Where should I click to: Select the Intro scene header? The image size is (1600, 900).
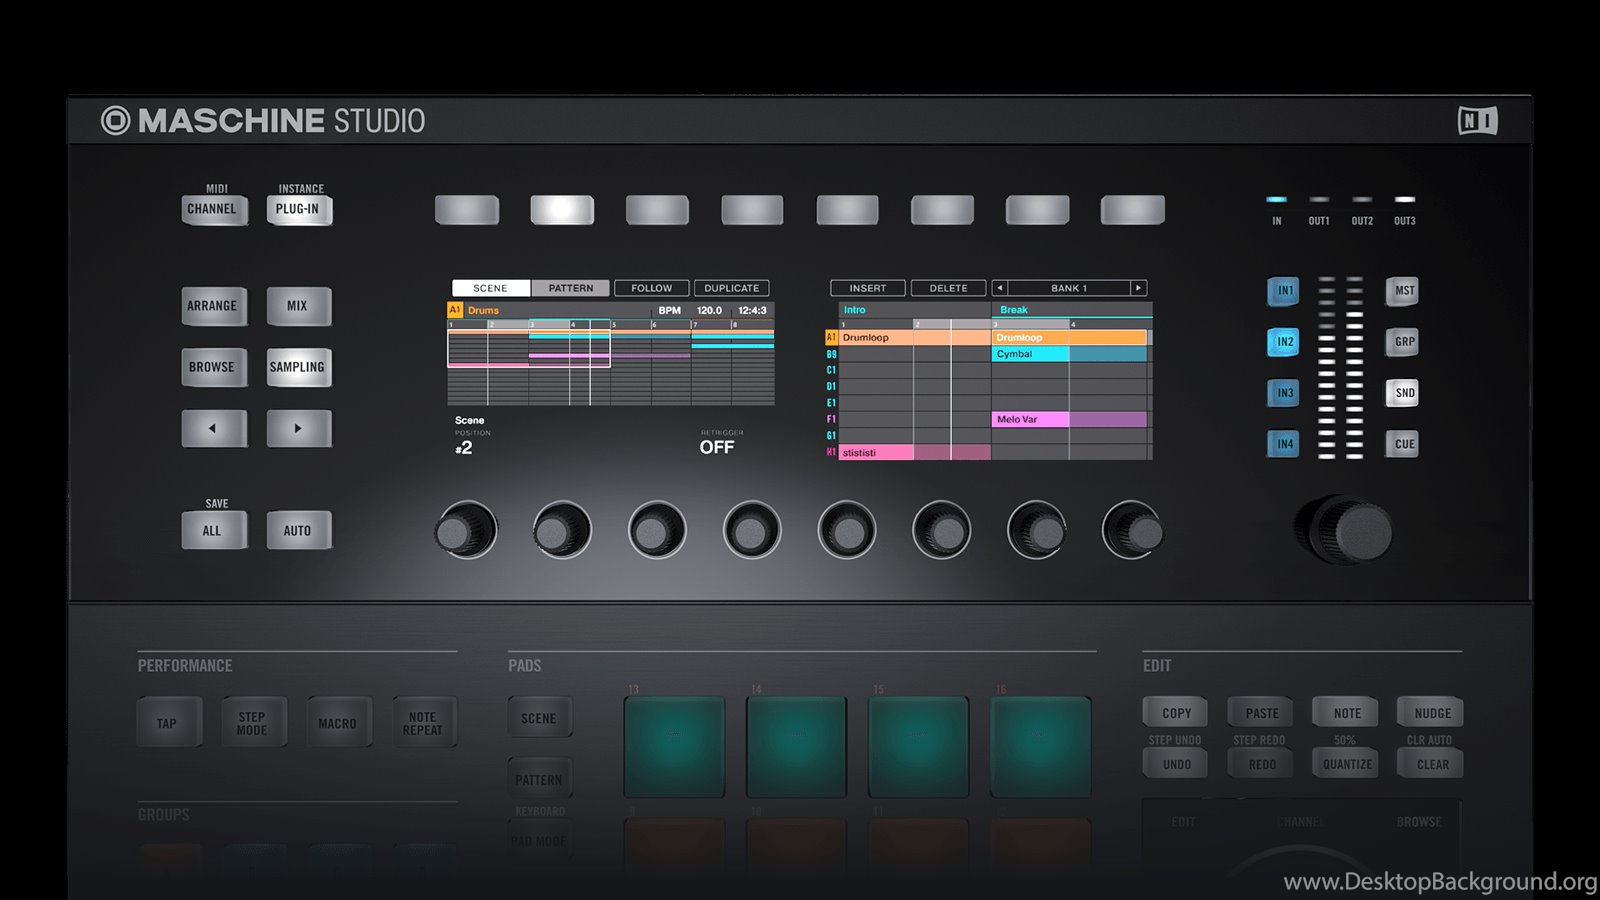coord(915,310)
